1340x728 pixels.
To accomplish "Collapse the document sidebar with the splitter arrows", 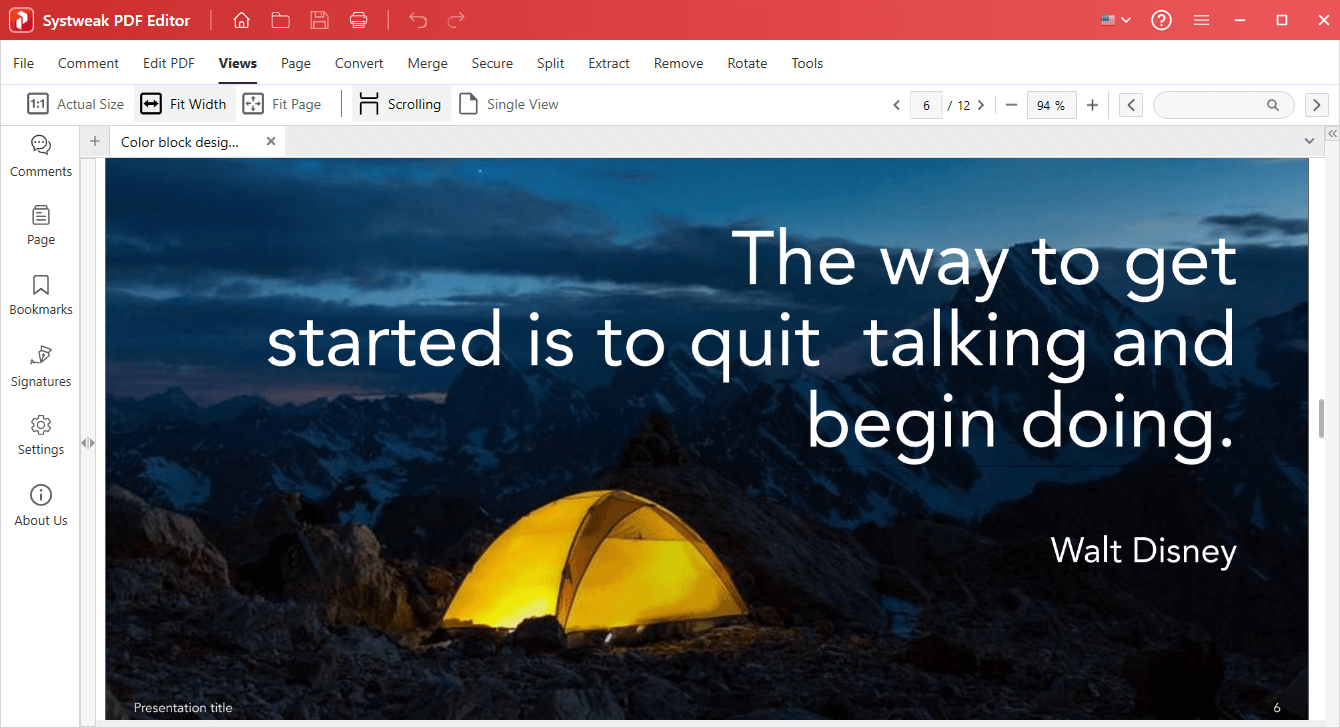I will (88, 442).
